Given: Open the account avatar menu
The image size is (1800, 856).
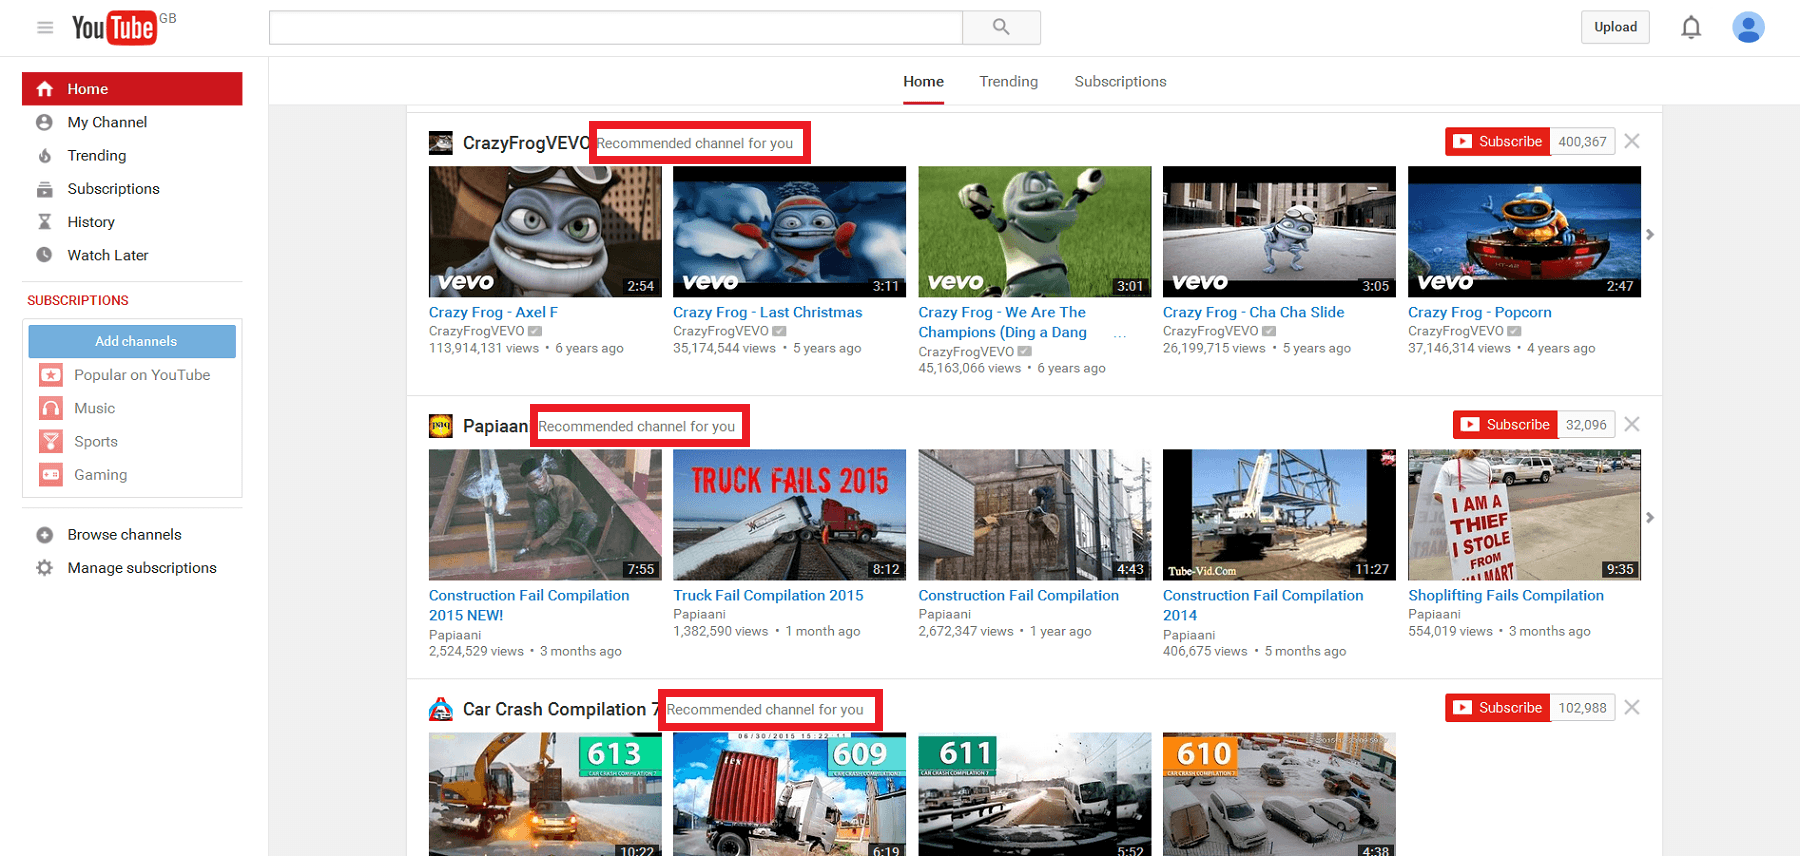Looking at the screenshot, I should pos(1748,27).
